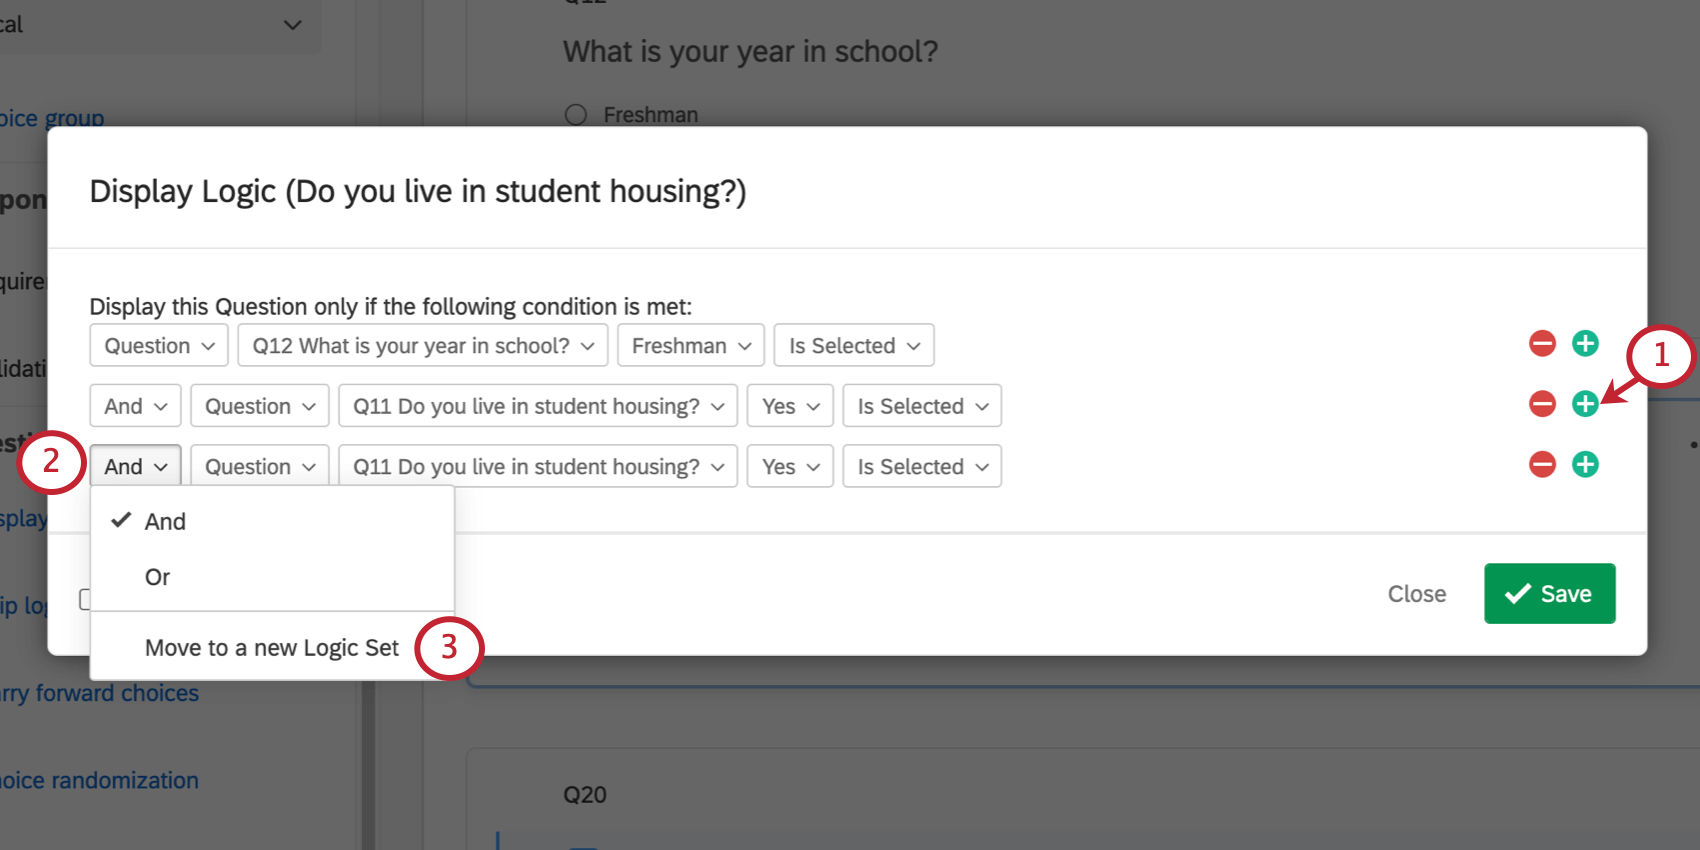Pick the checked And menu option
This screenshot has width=1700, height=850.
(165, 521)
